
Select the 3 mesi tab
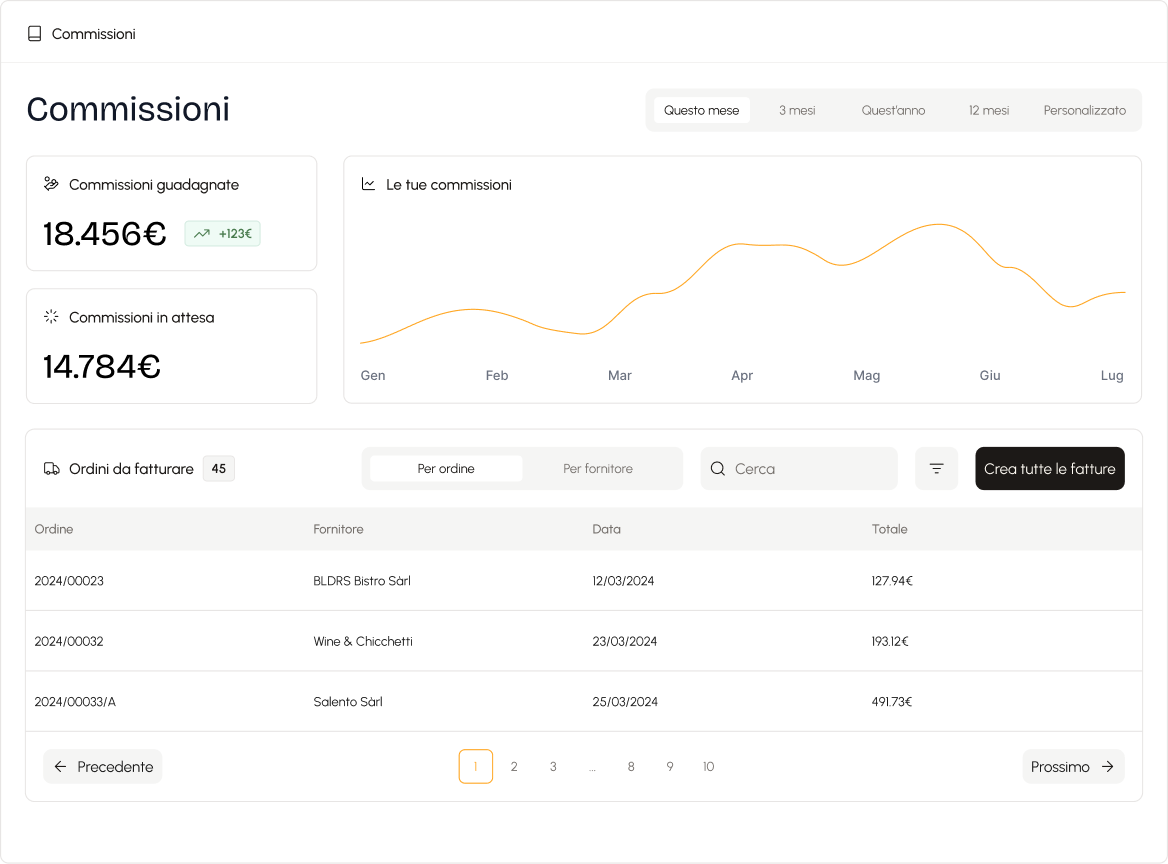[x=797, y=110]
